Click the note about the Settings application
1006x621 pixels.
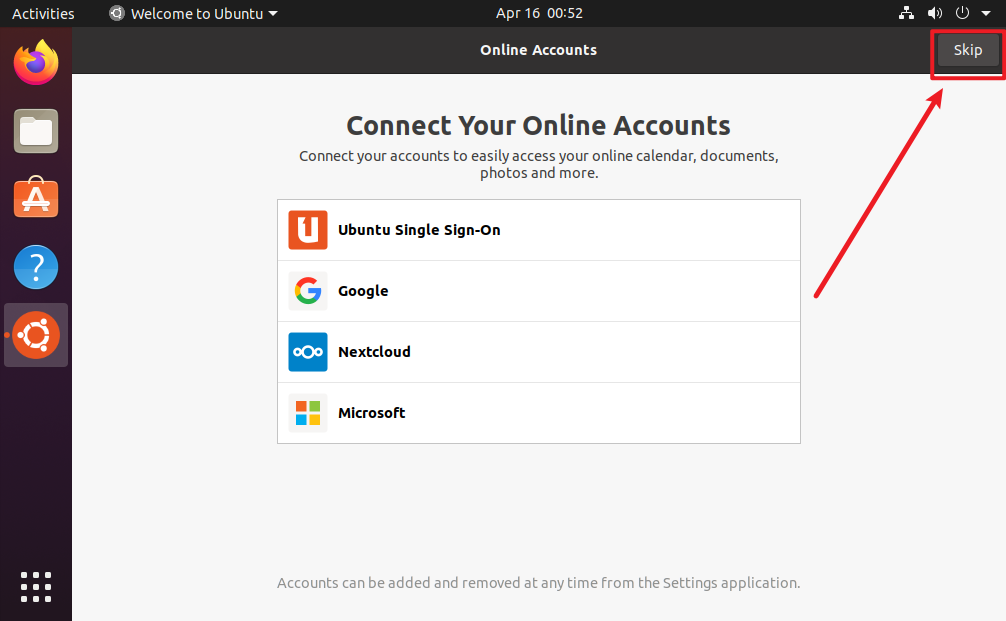(538, 583)
